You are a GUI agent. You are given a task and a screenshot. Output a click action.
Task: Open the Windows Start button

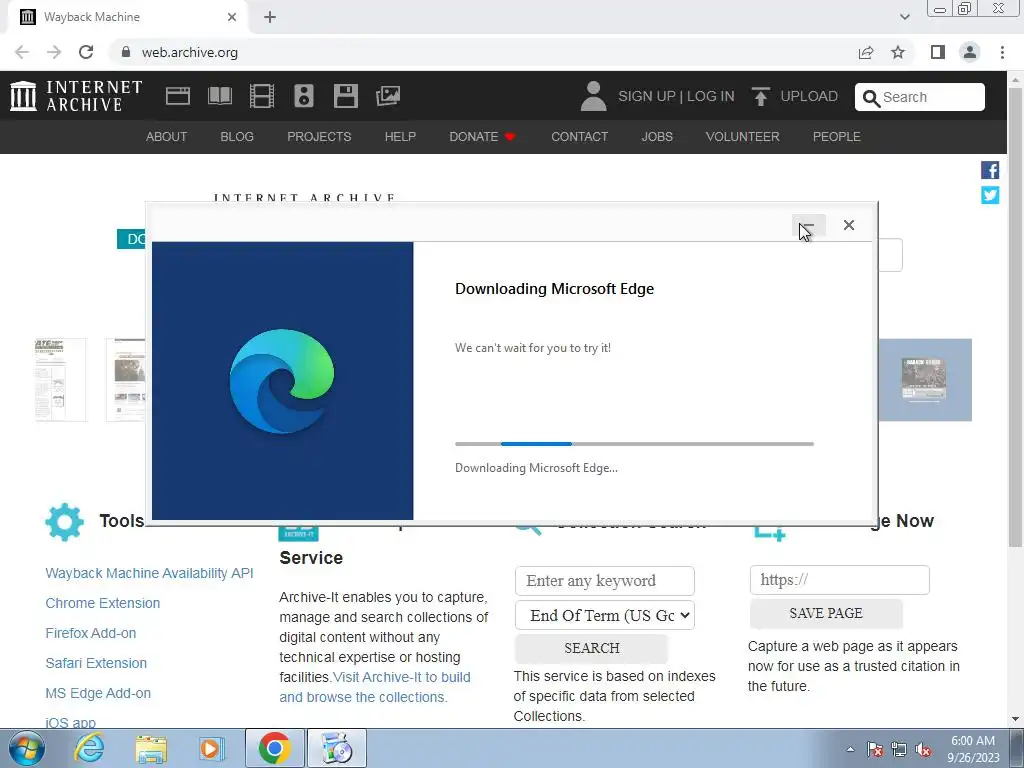coord(27,748)
